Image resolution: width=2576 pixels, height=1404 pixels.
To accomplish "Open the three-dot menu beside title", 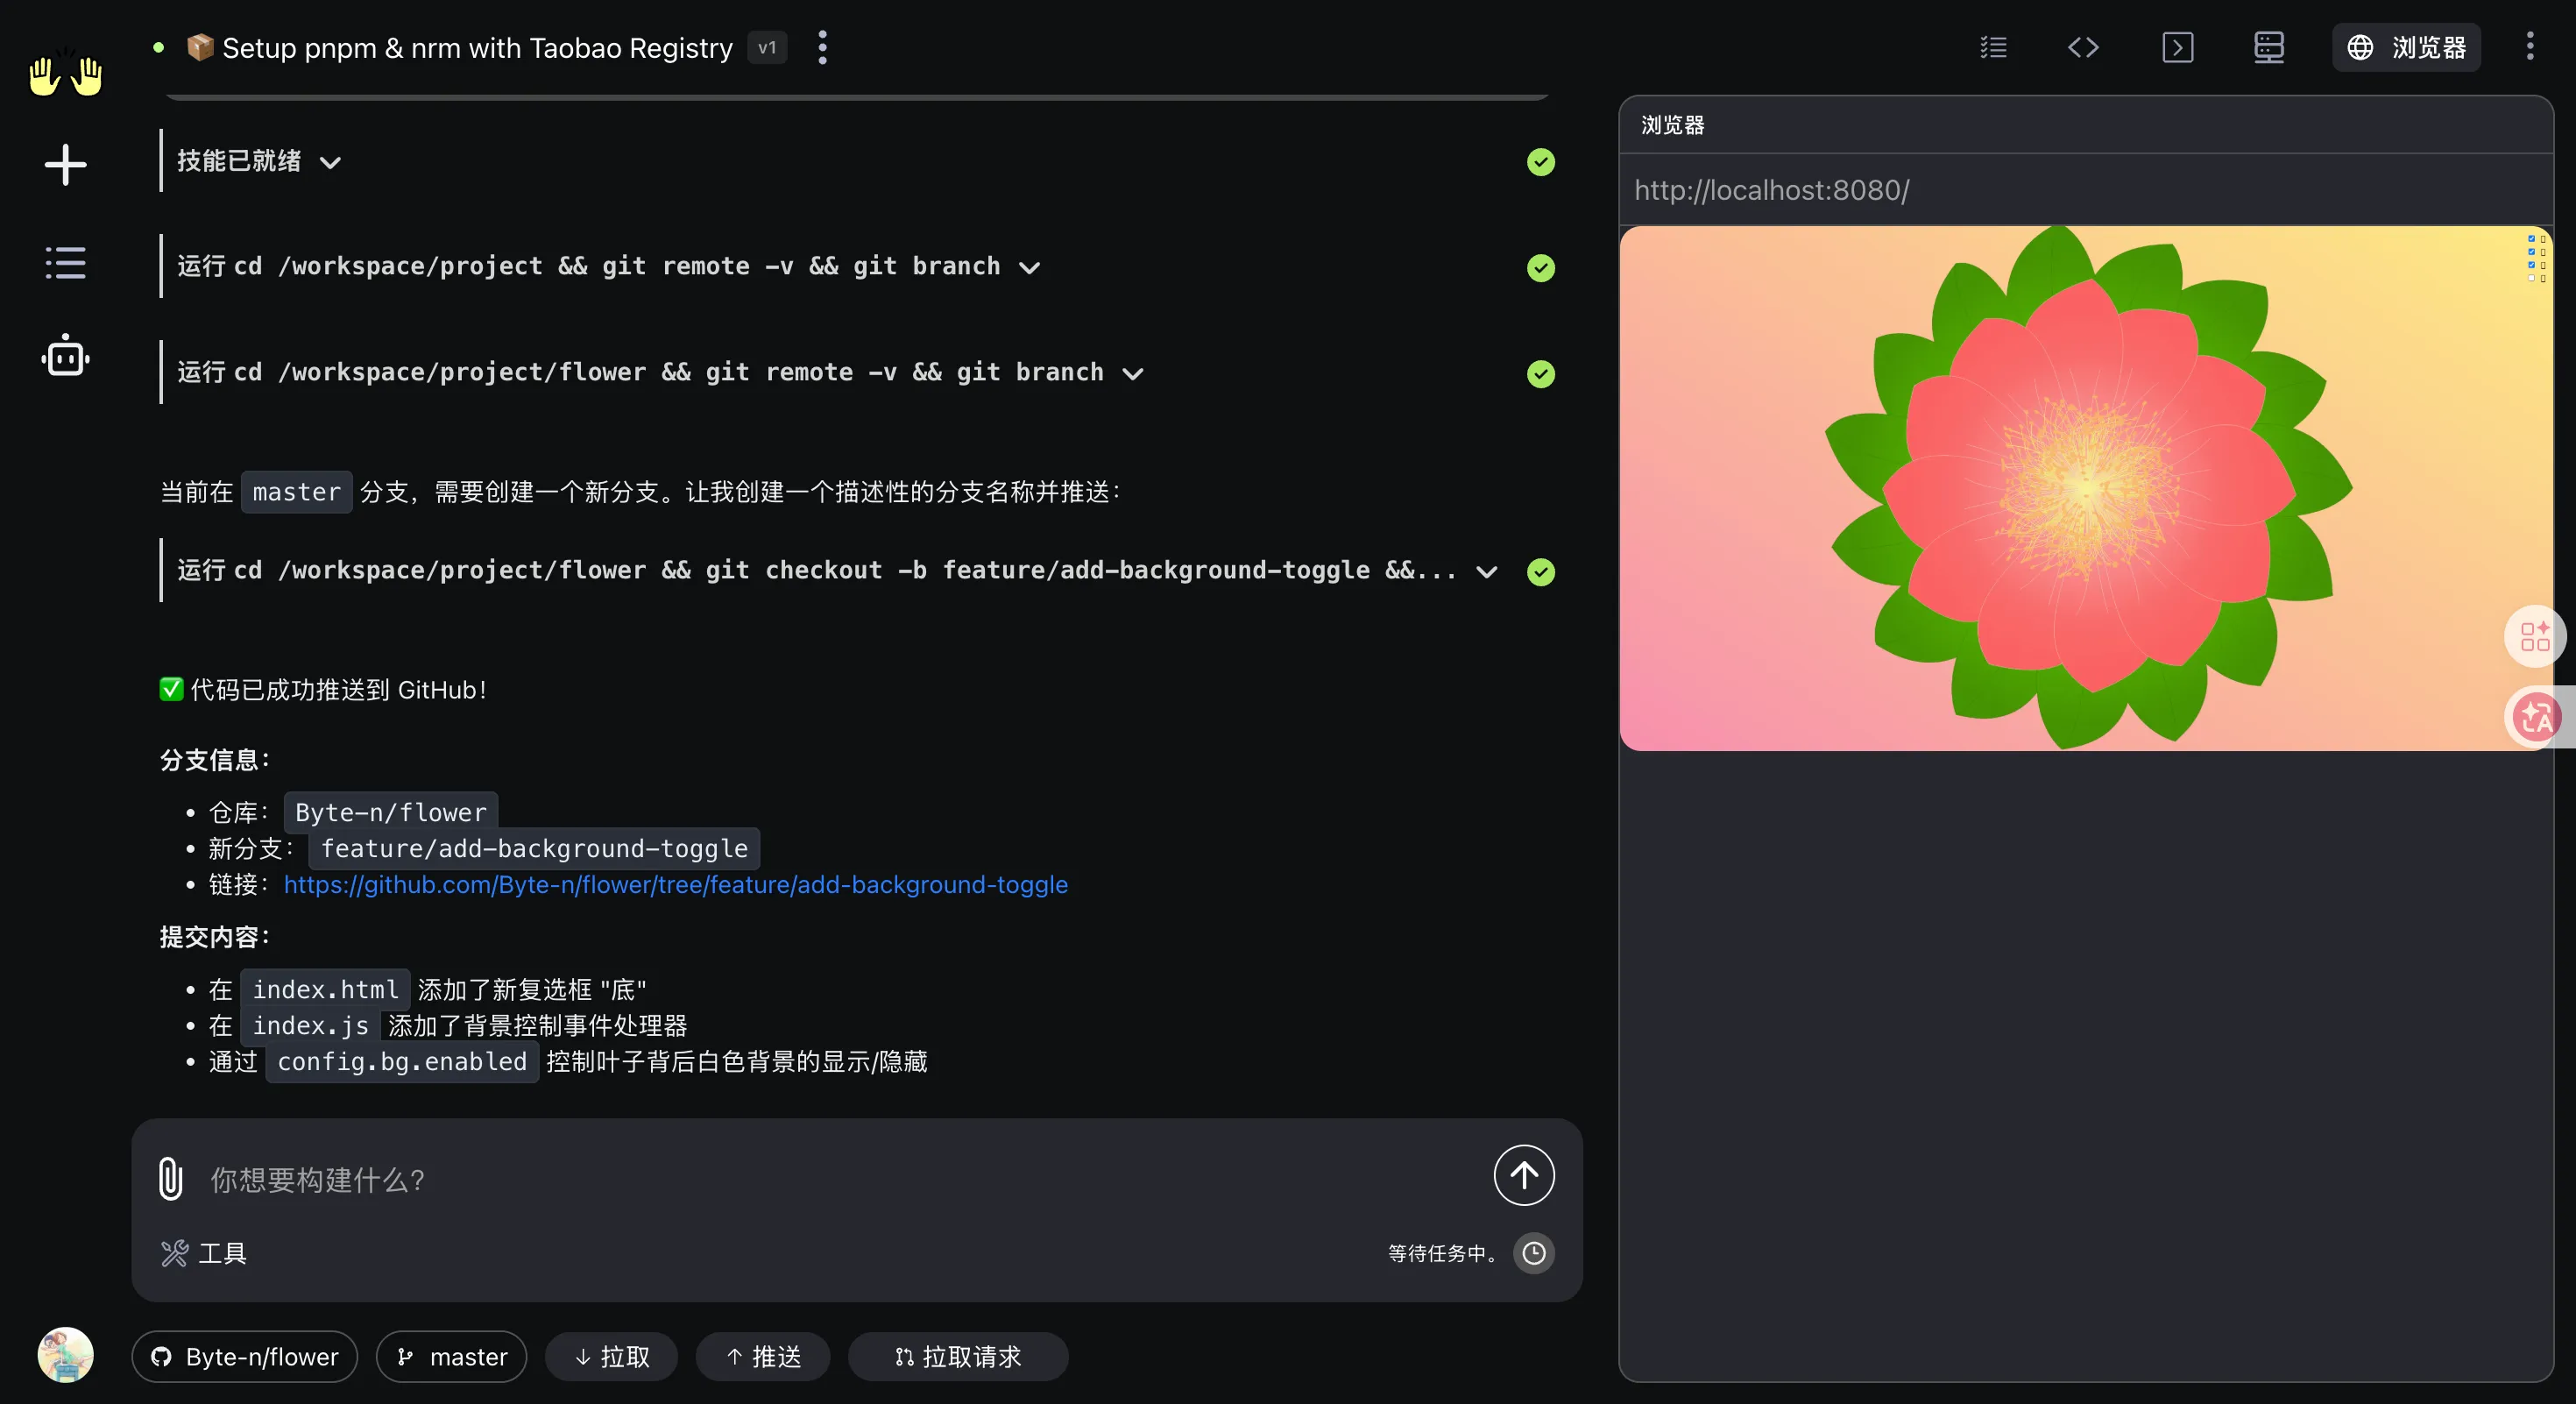I will point(822,47).
